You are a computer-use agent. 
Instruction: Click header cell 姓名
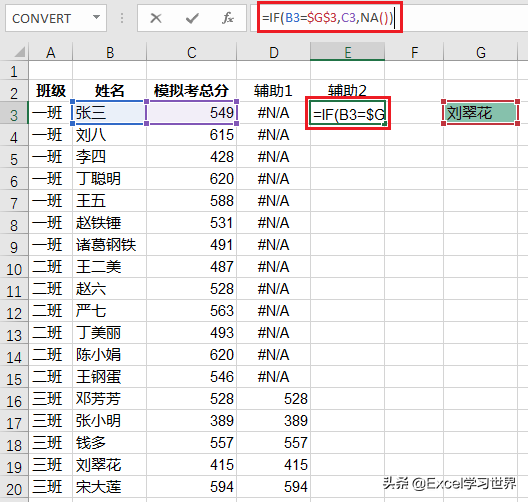(110, 91)
